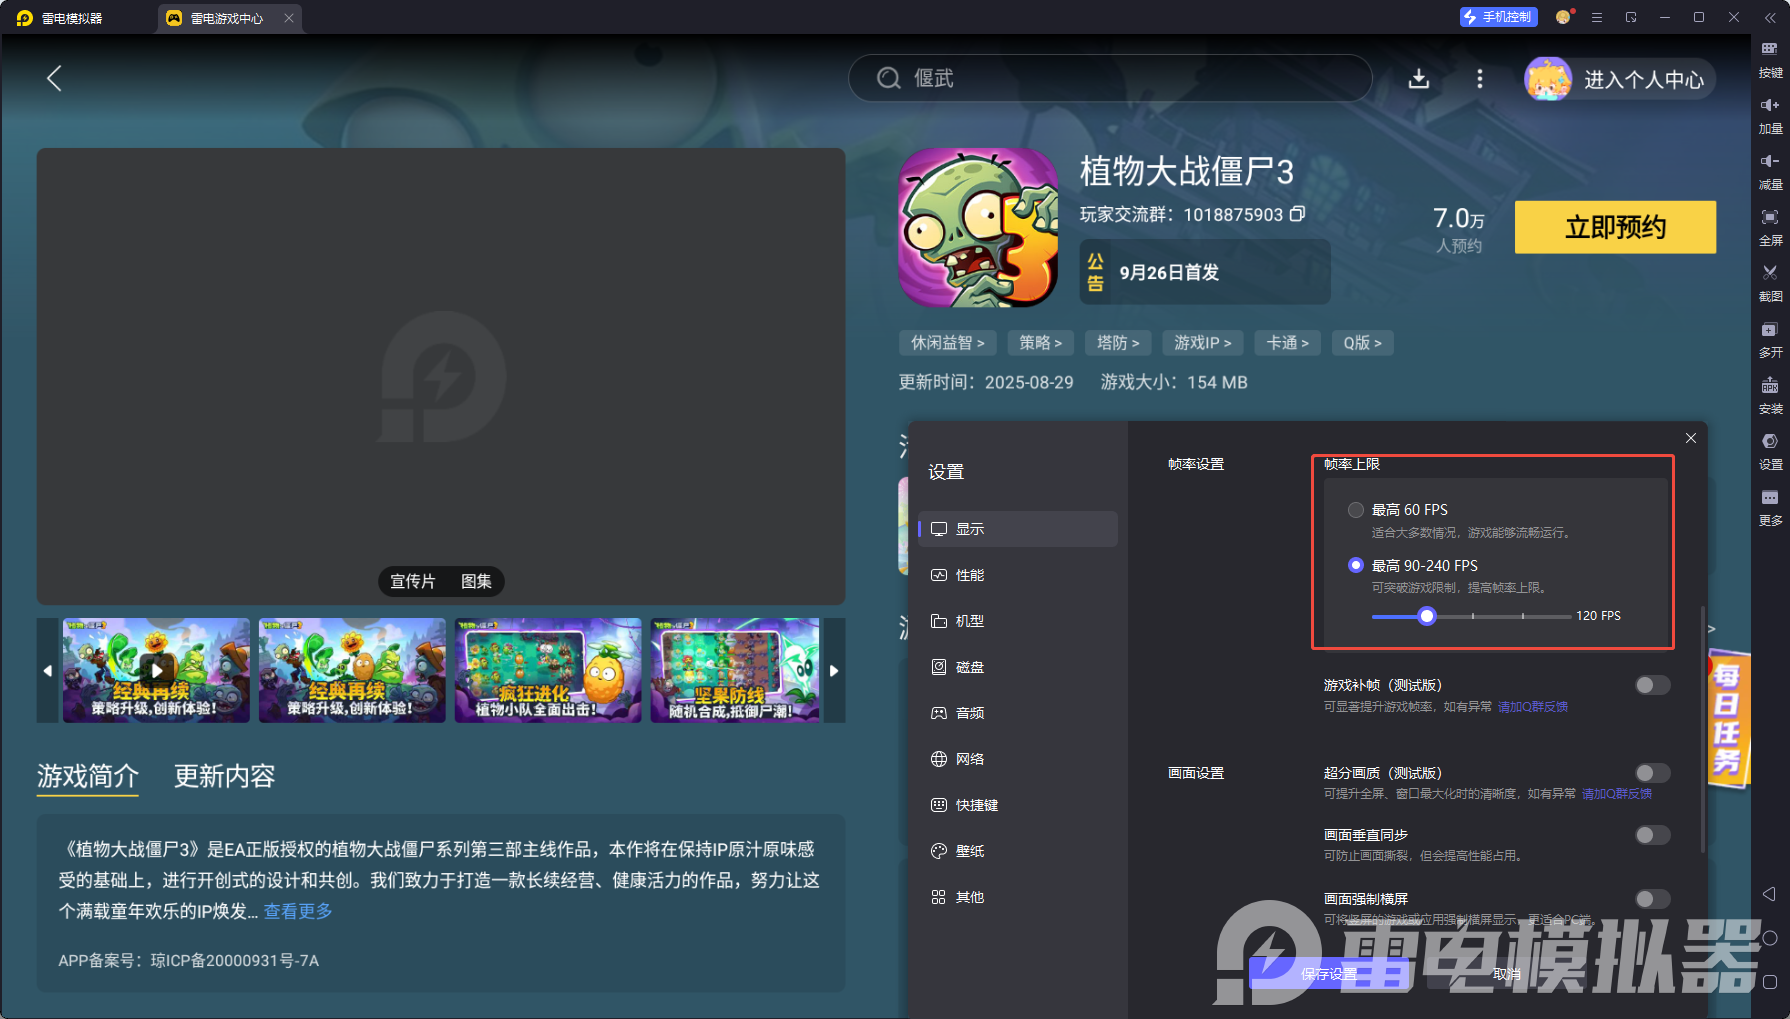Image resolution: width=1790 pixels, height=1019 pixels.
Task: Go back with the top-left arrow
Action: (x=55, y=78)
